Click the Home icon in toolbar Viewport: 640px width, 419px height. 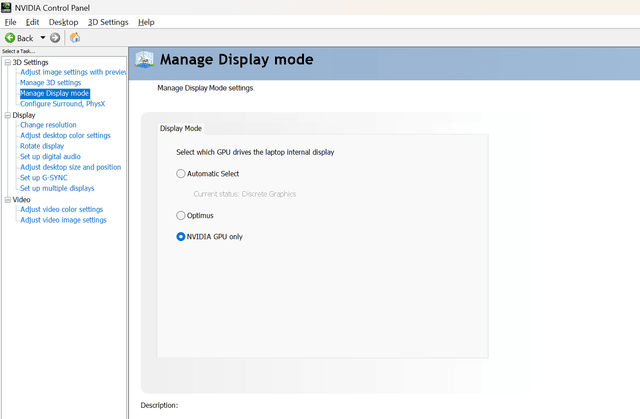(x=75, y=38)
